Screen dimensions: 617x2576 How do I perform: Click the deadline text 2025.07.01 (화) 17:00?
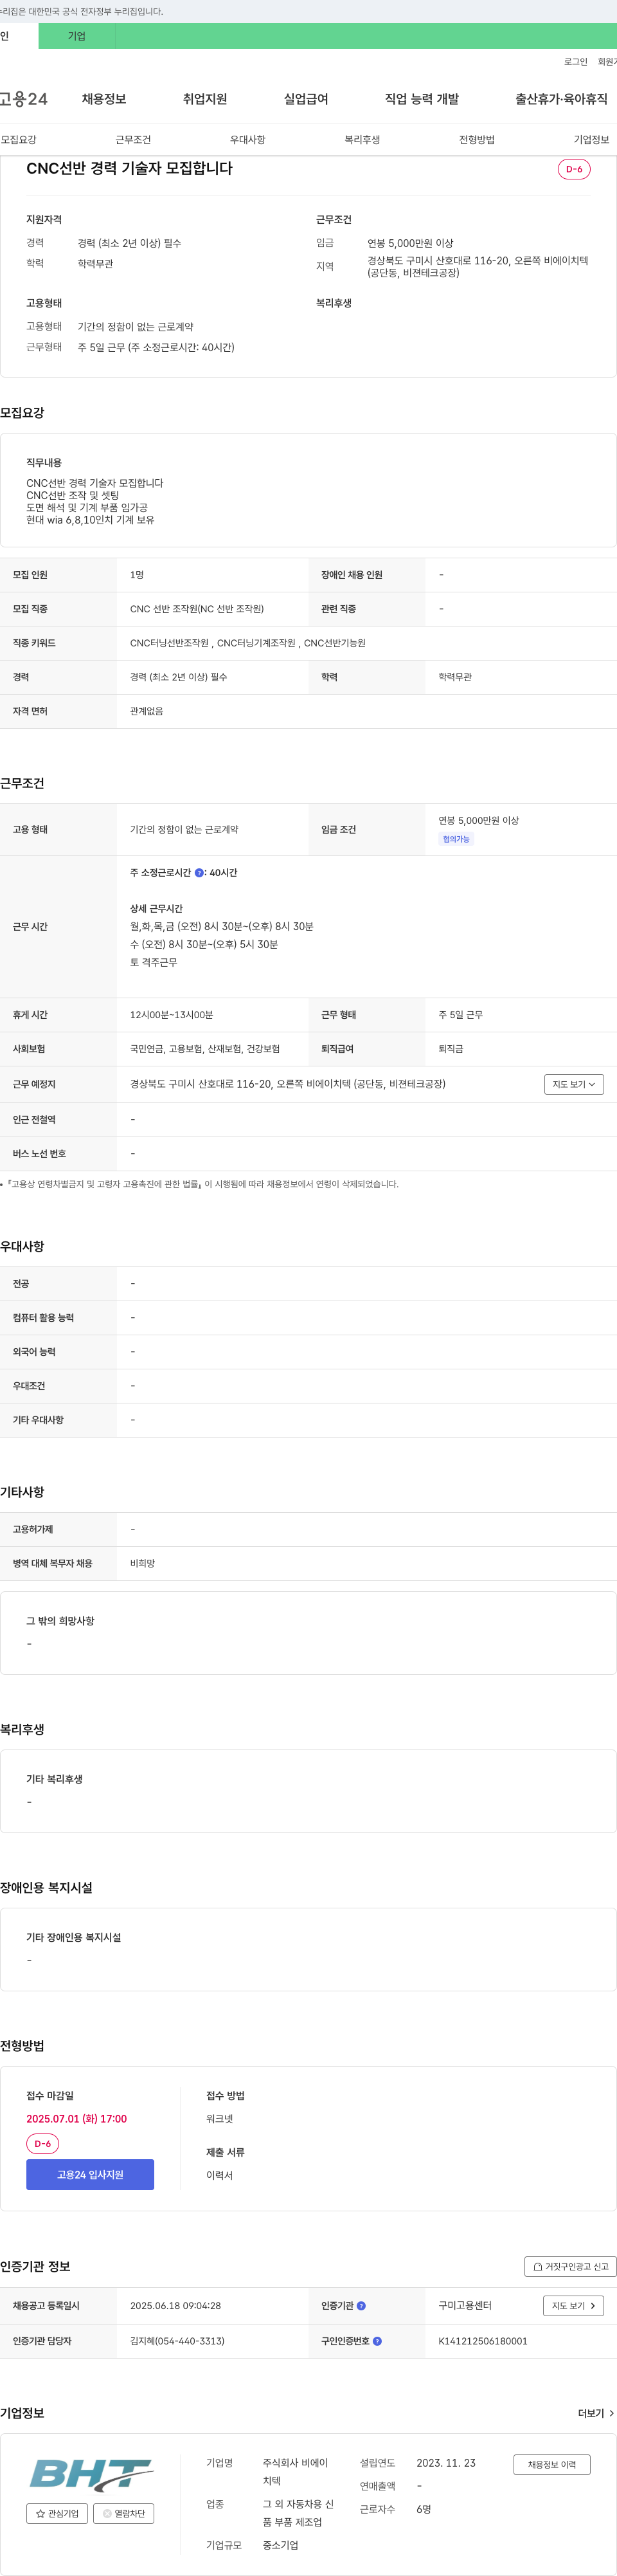76,2119
